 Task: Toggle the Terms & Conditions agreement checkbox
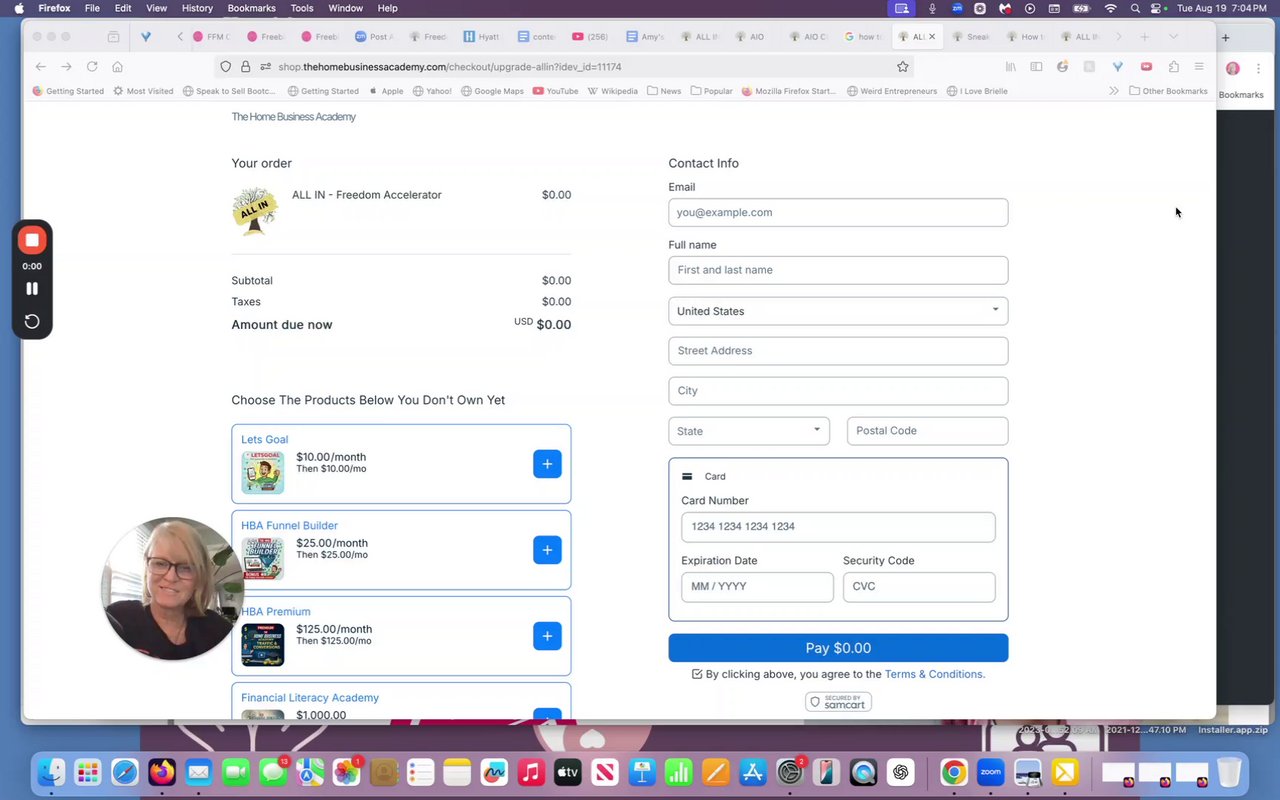697,674
